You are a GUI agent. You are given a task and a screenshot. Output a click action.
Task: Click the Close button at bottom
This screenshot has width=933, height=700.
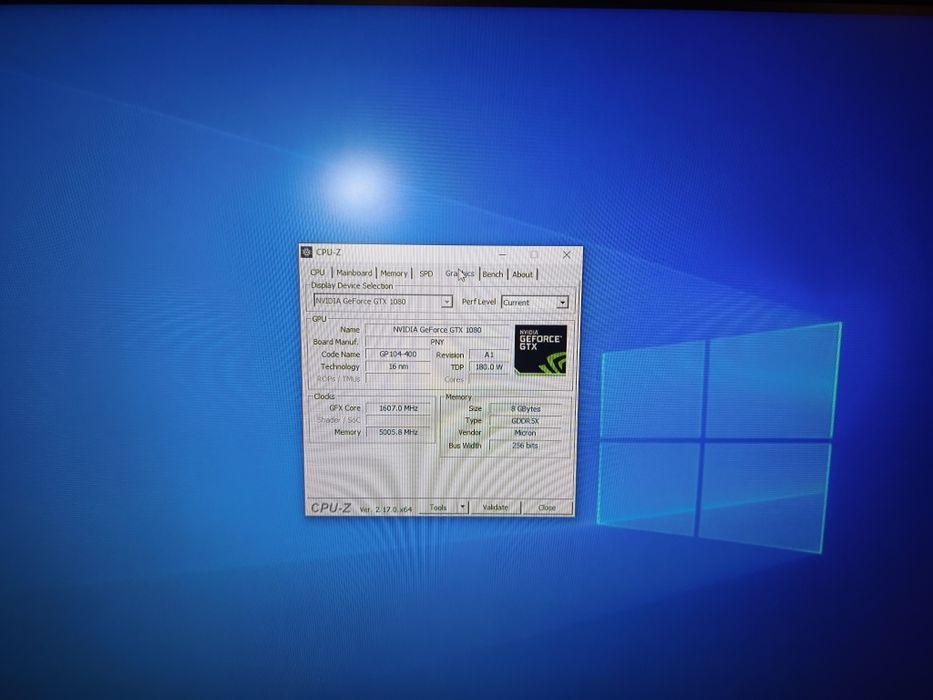click(547, 508)
